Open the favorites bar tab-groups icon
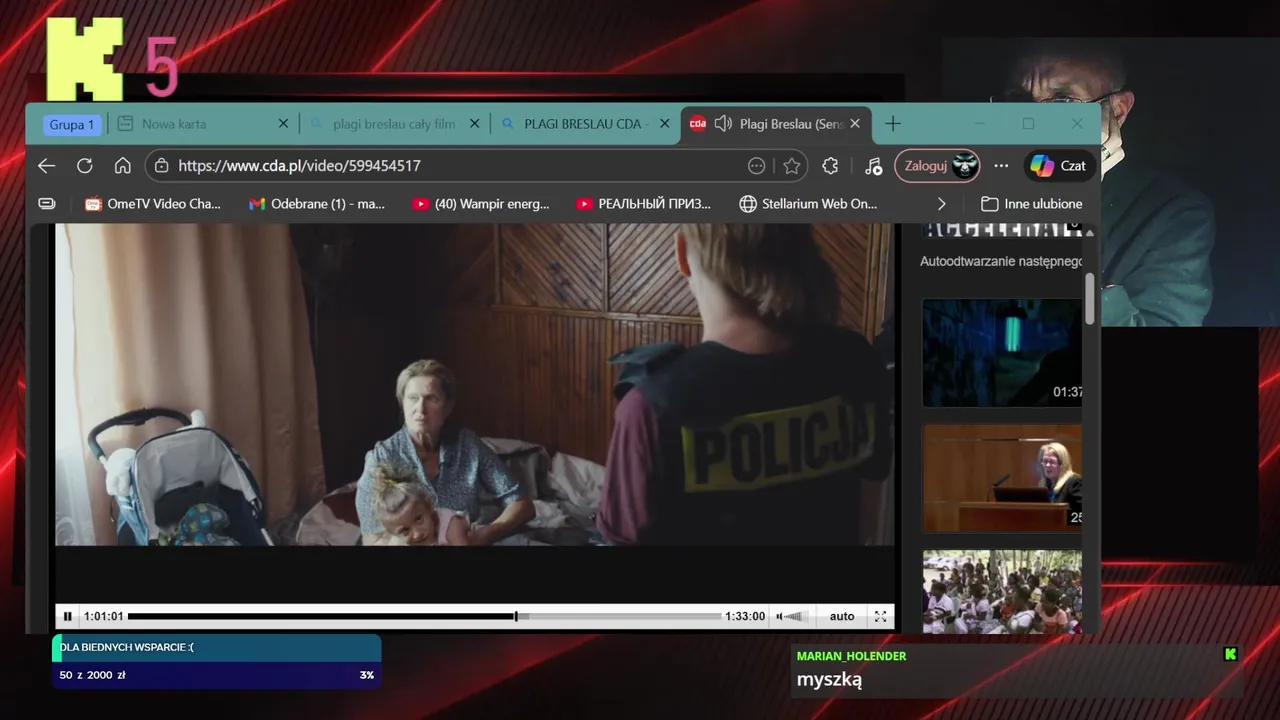Viewport: 1280px width, 720px height. tap(47, 203)
